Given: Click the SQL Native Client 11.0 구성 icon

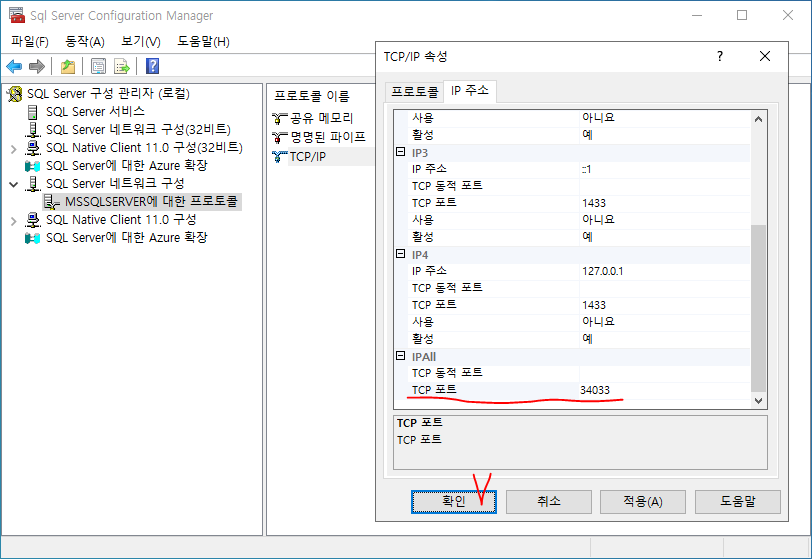Looking at the screenshot, I should (x=33, y=220).
